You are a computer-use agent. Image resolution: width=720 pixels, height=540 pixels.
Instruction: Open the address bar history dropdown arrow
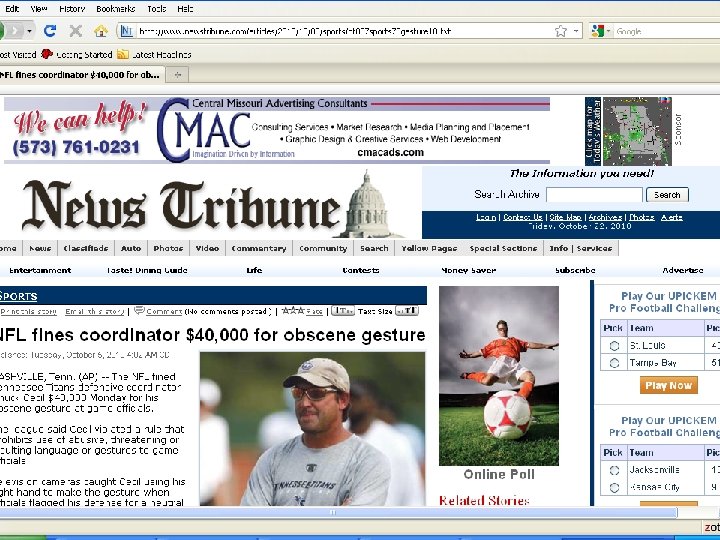575,31
